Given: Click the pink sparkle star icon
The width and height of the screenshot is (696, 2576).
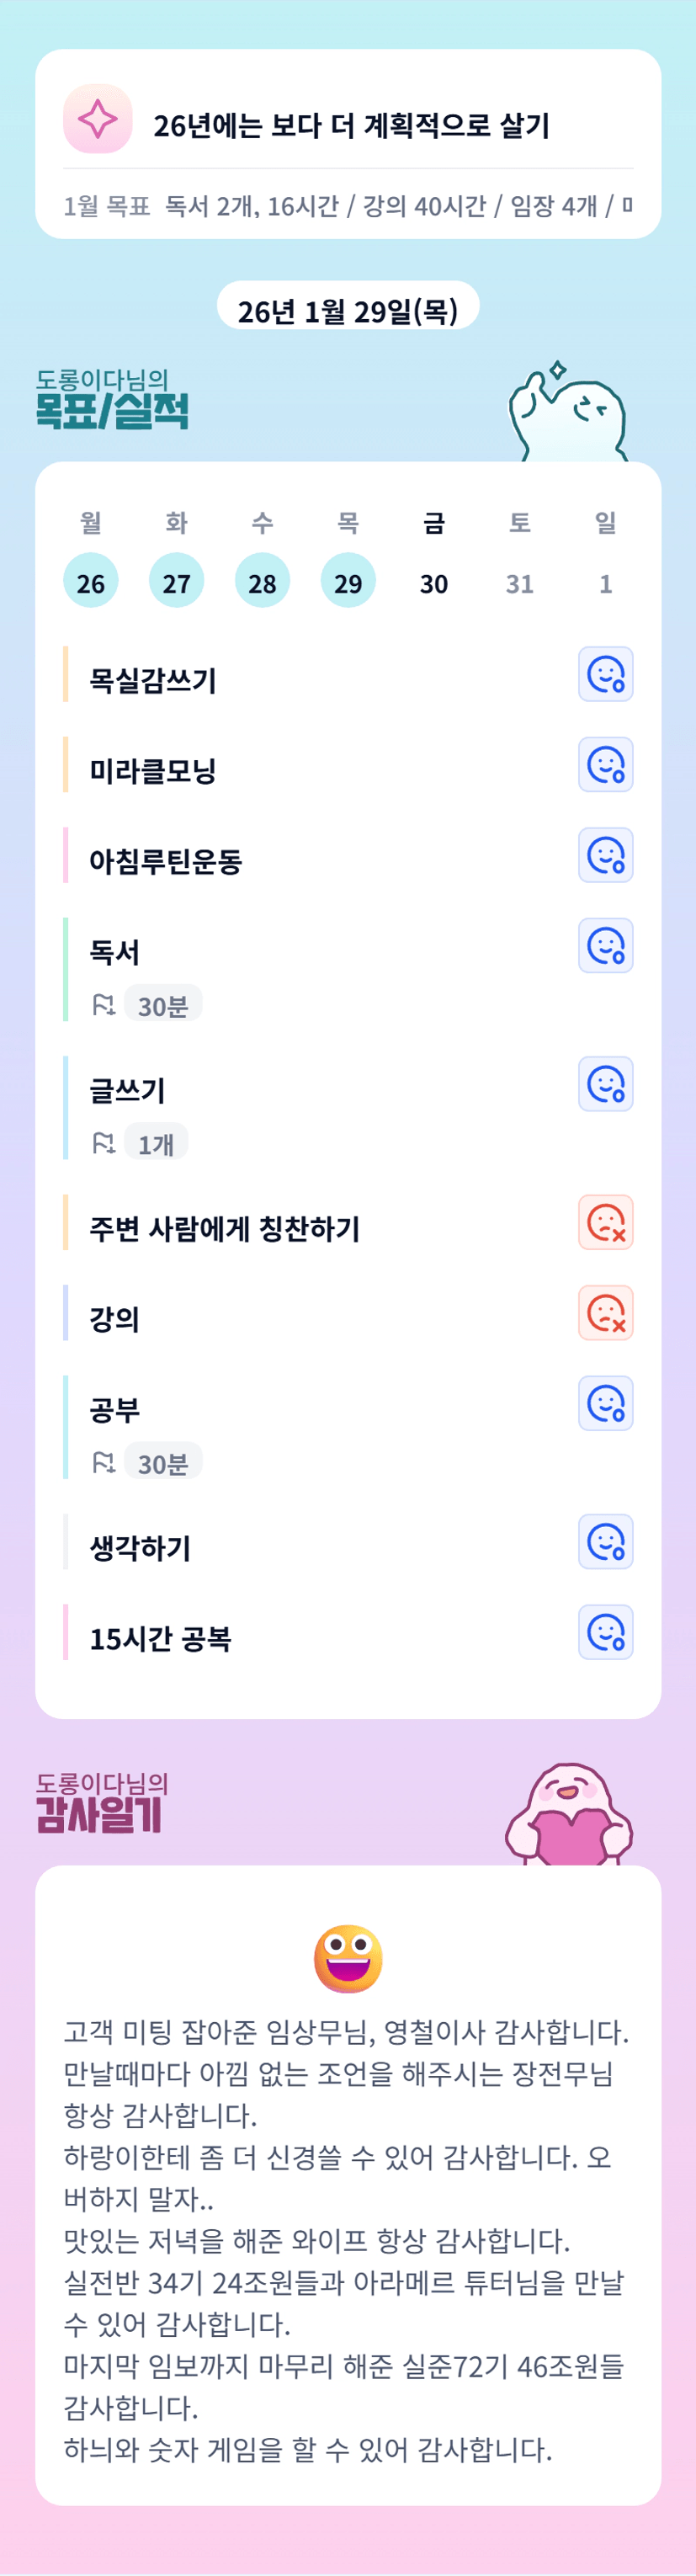Looking at the screenshot, I should point(98,119).
